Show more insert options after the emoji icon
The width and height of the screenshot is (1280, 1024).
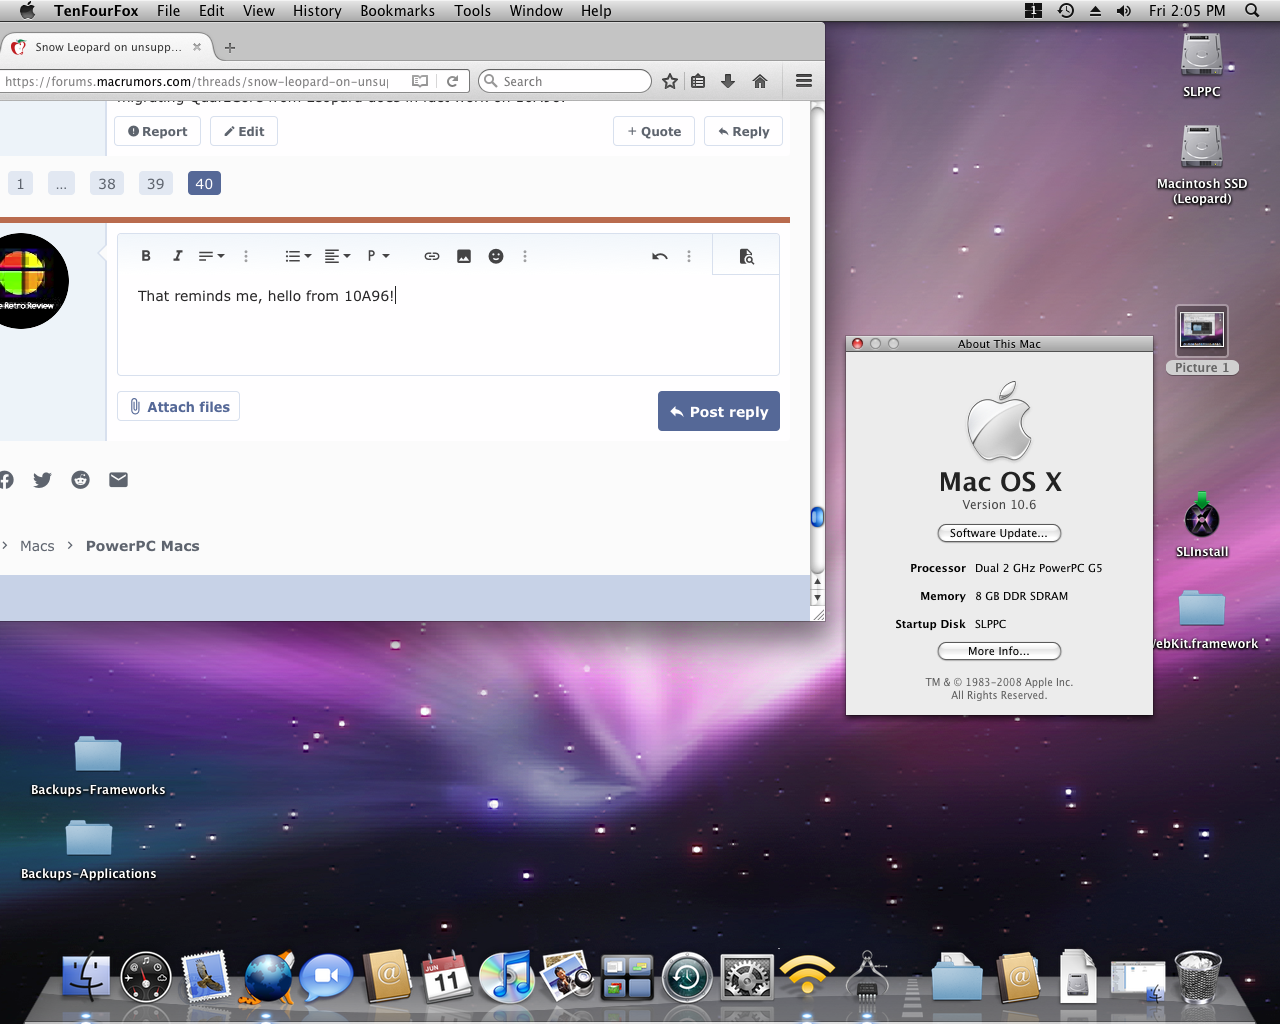[525, 256]
